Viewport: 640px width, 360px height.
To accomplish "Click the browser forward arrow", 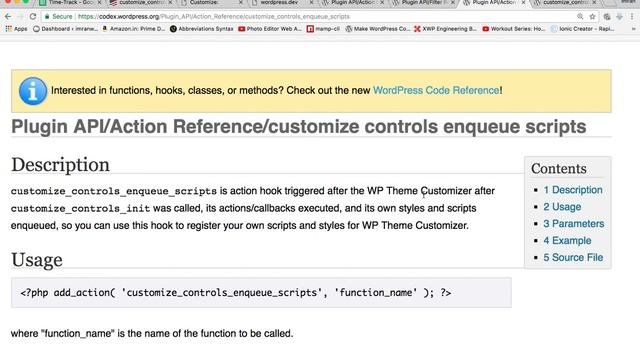I will click(x=20, y=17).
